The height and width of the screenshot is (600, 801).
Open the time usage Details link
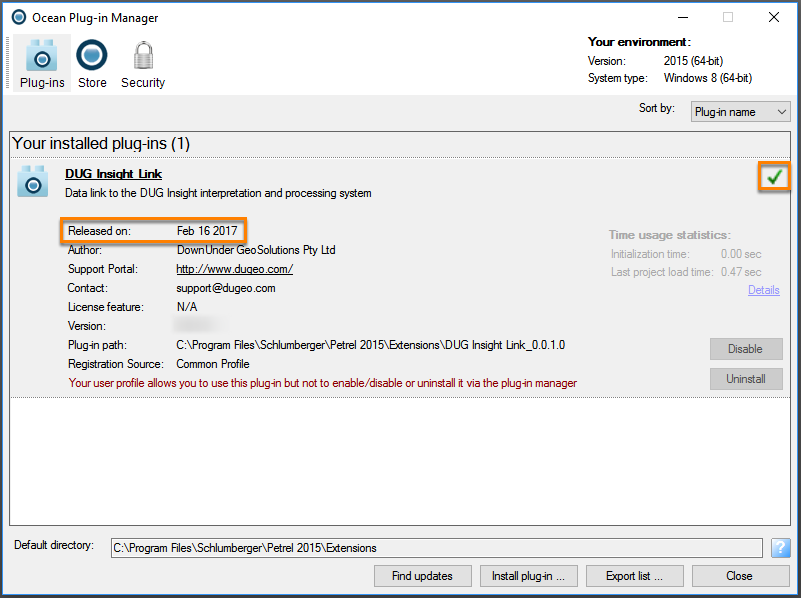pyautogui.click(x=764, y=290)
